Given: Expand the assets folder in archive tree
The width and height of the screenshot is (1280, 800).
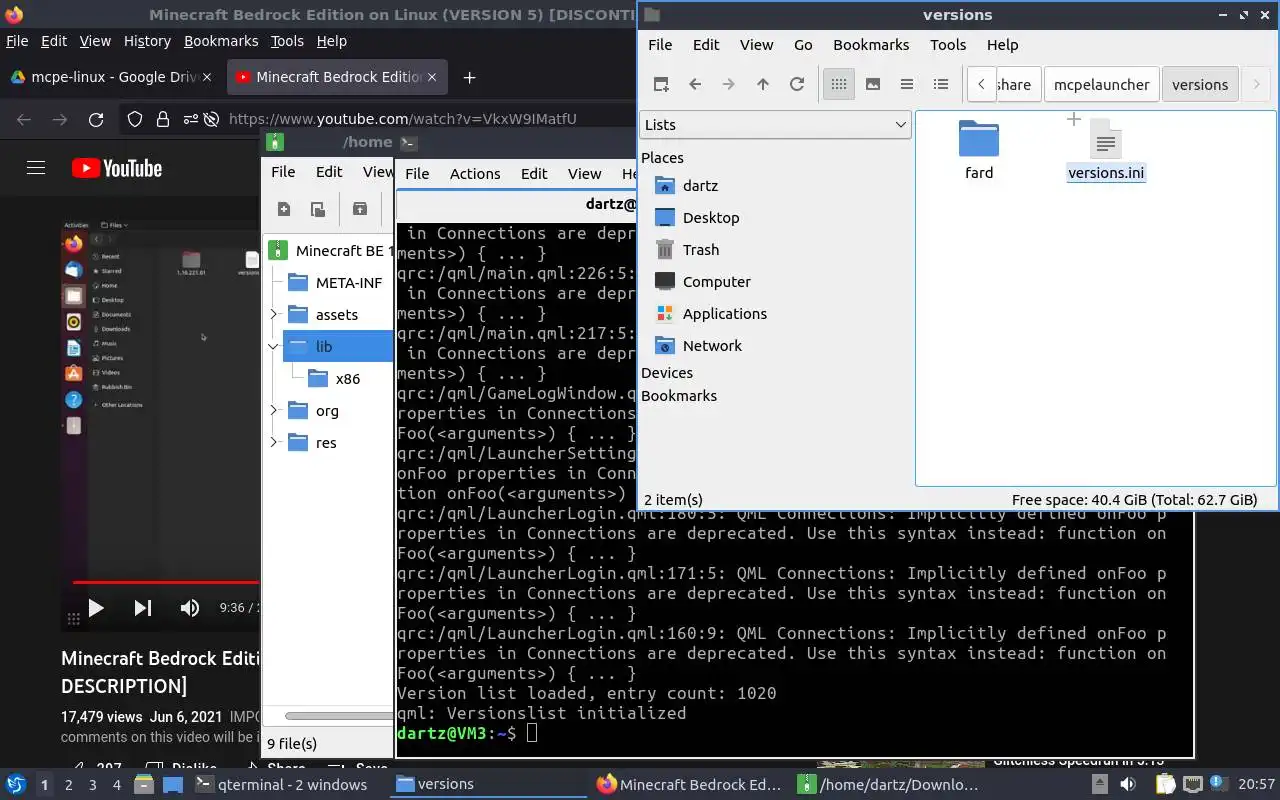Looking at the screenshot, I should (x=274, y=315).
